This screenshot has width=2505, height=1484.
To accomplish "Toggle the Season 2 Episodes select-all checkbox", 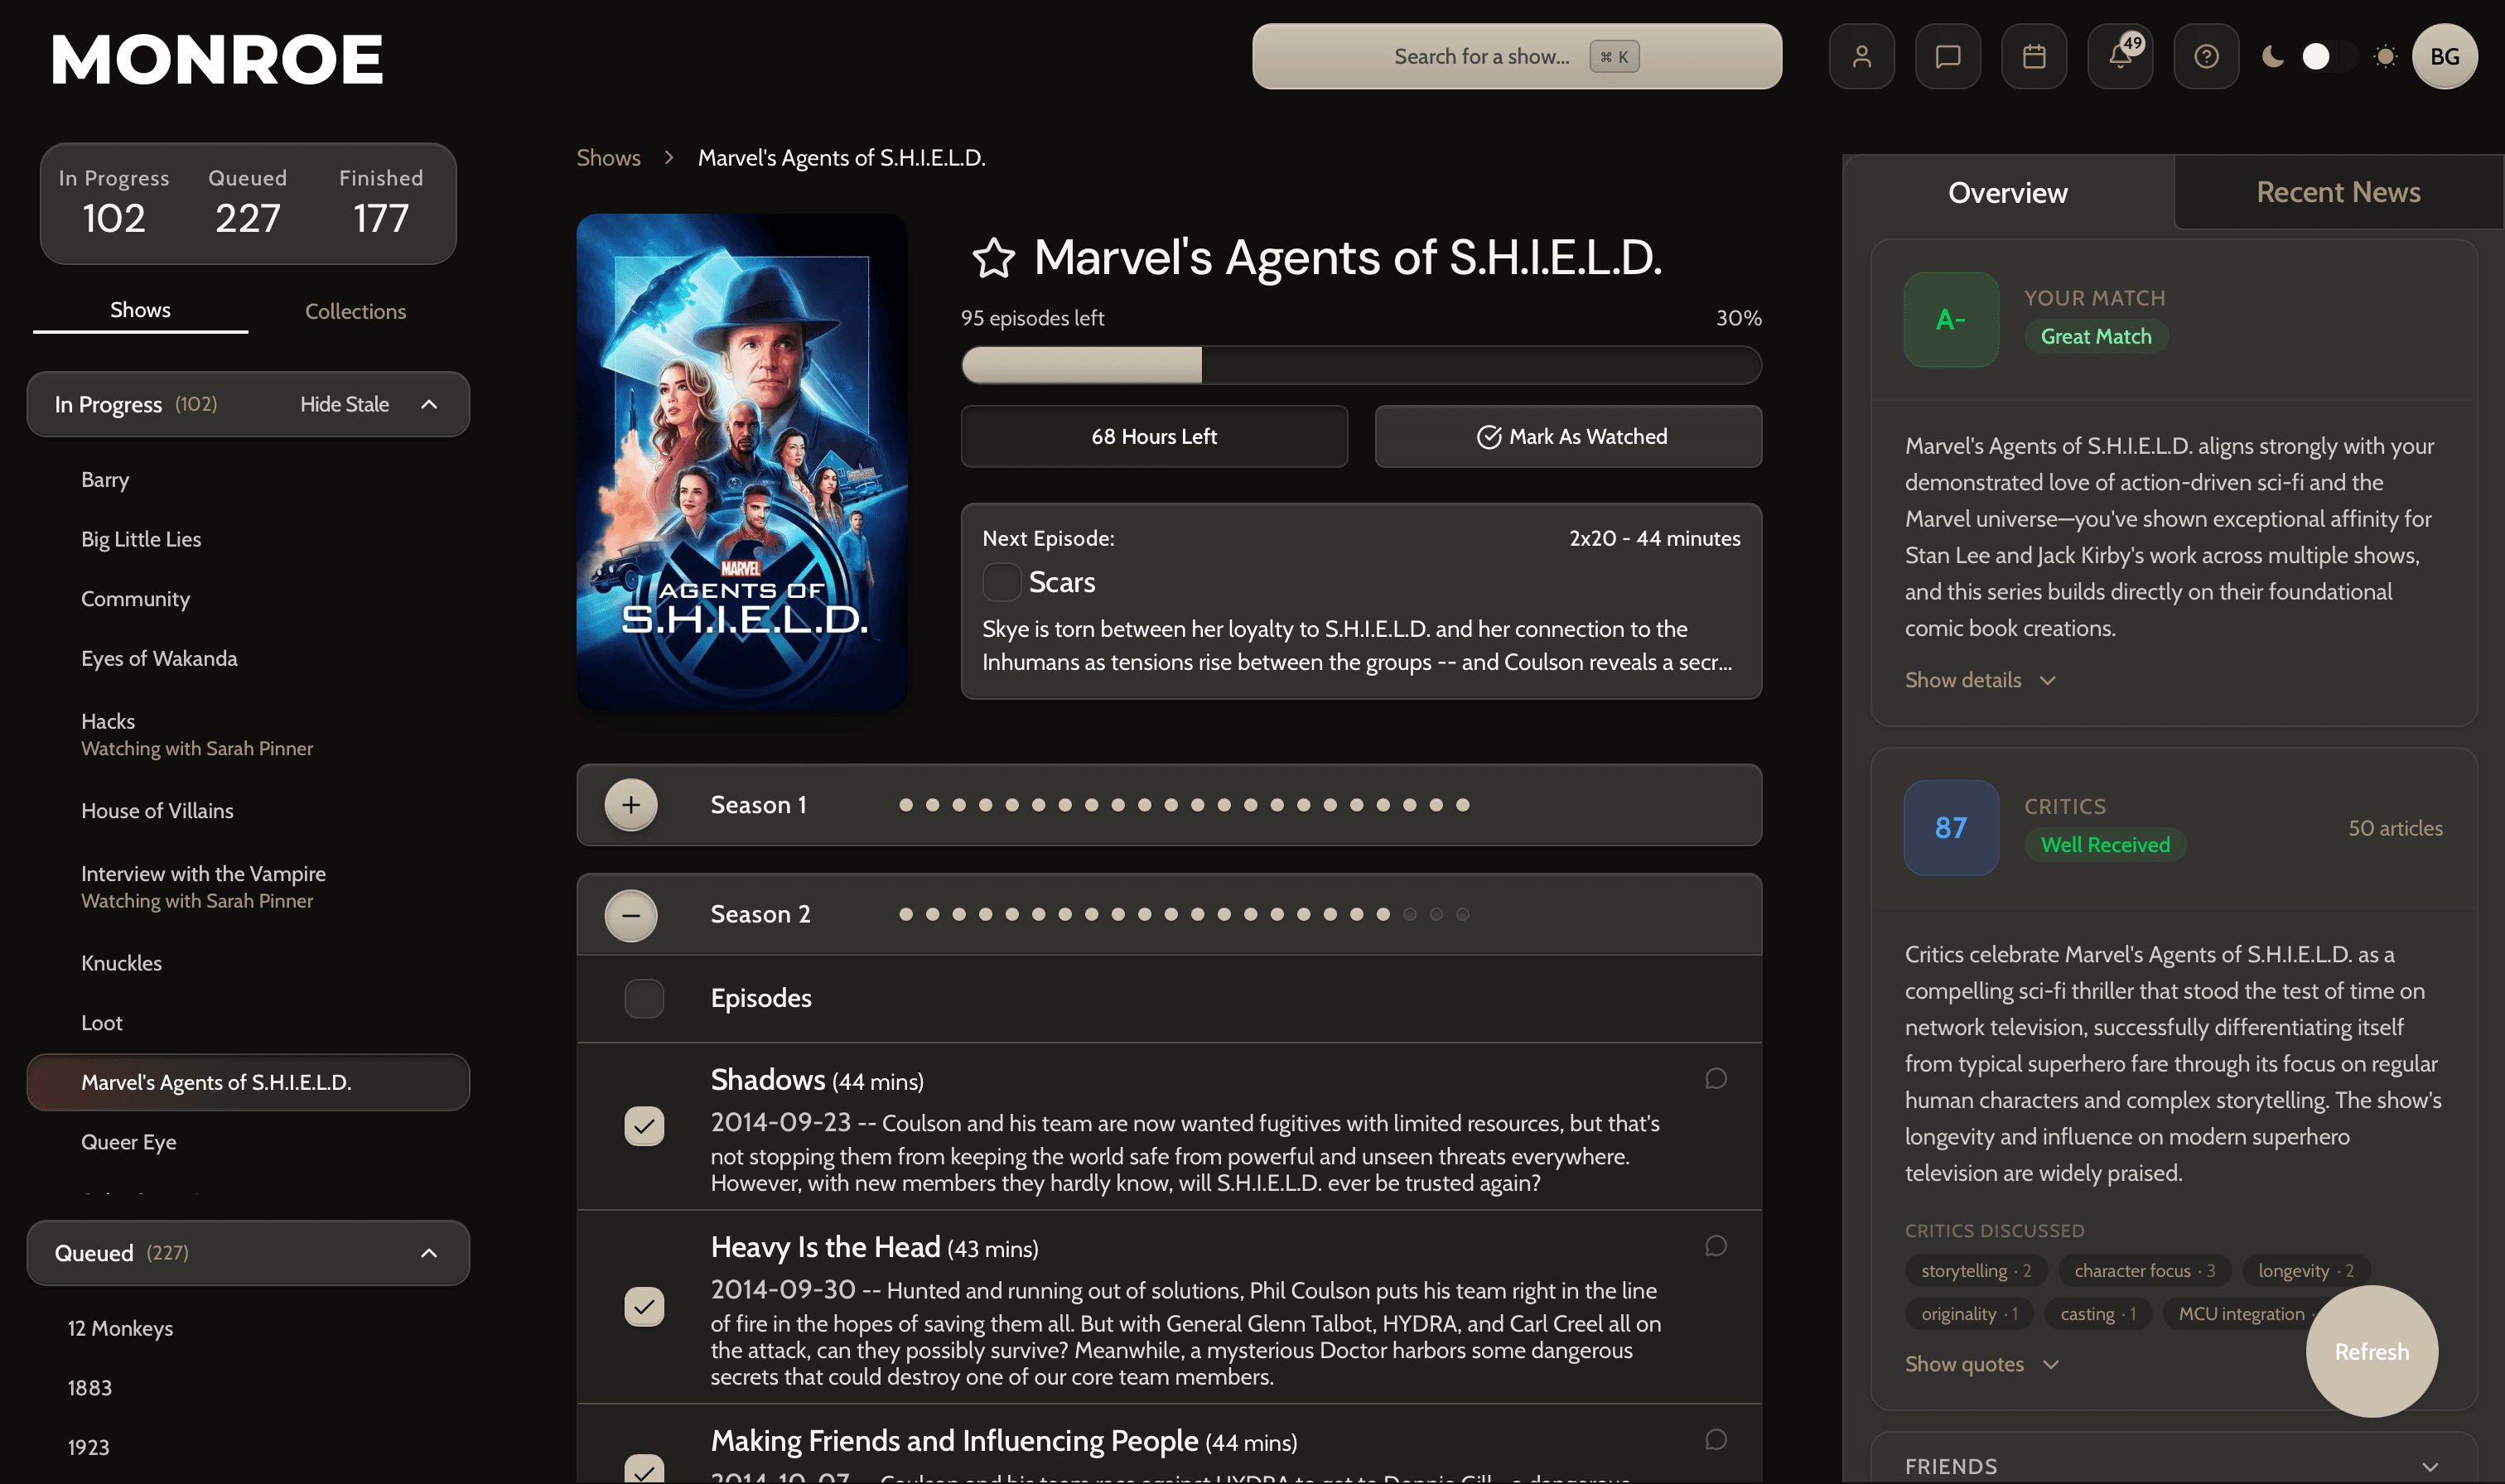I will click(x=644, y=998).
